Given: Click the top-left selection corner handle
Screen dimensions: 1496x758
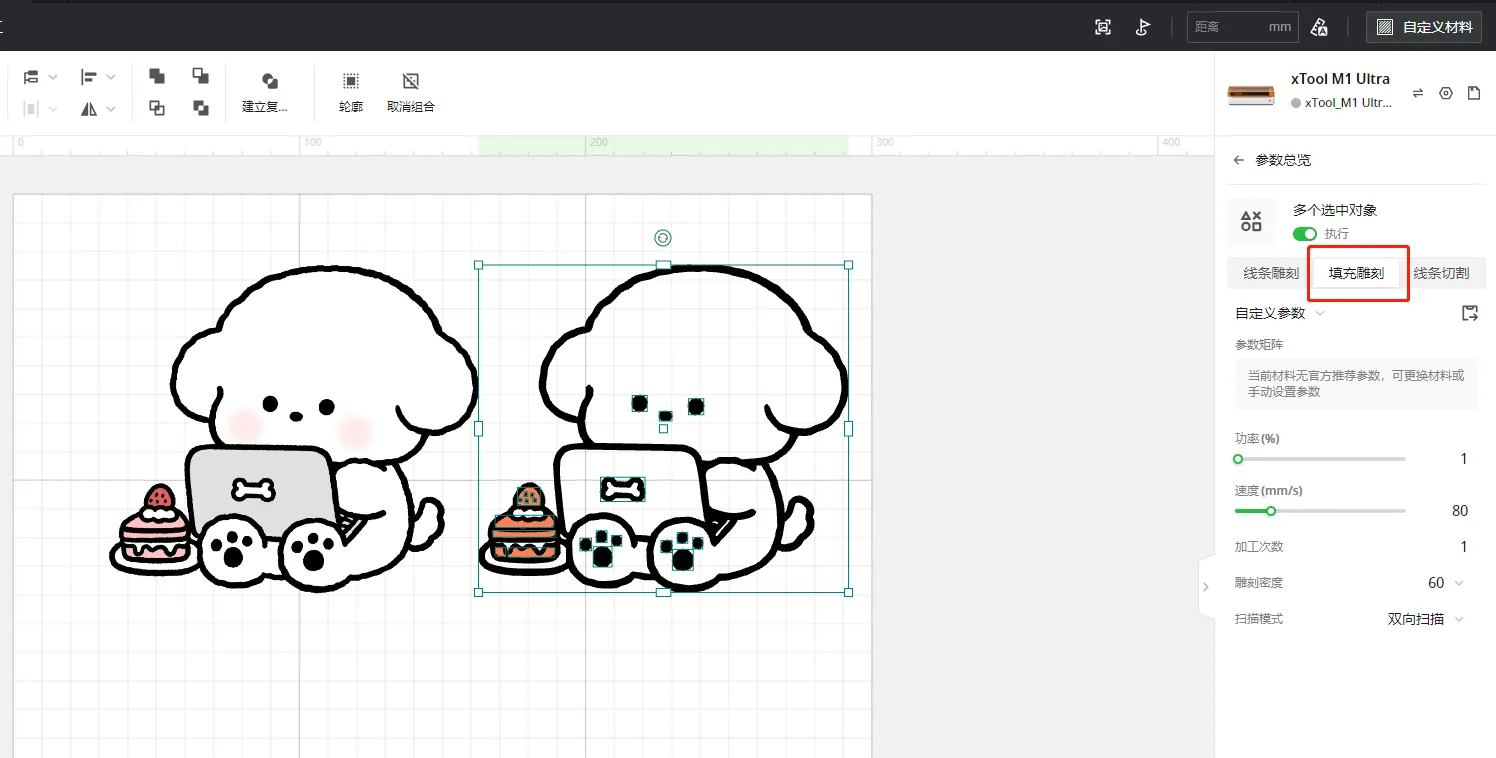Looking at the screenshot, I should (x=478, y=265).
